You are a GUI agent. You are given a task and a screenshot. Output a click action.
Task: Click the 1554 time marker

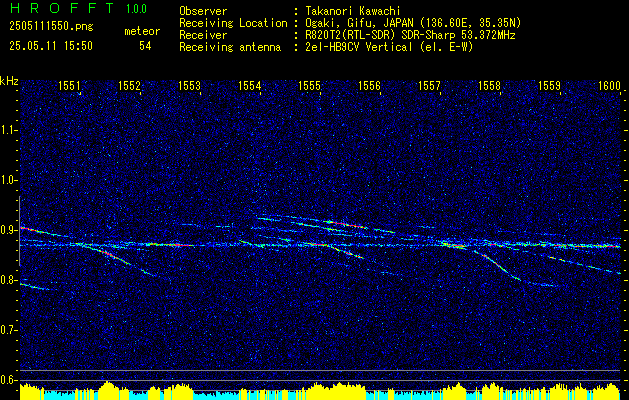[x=250, y=85]
